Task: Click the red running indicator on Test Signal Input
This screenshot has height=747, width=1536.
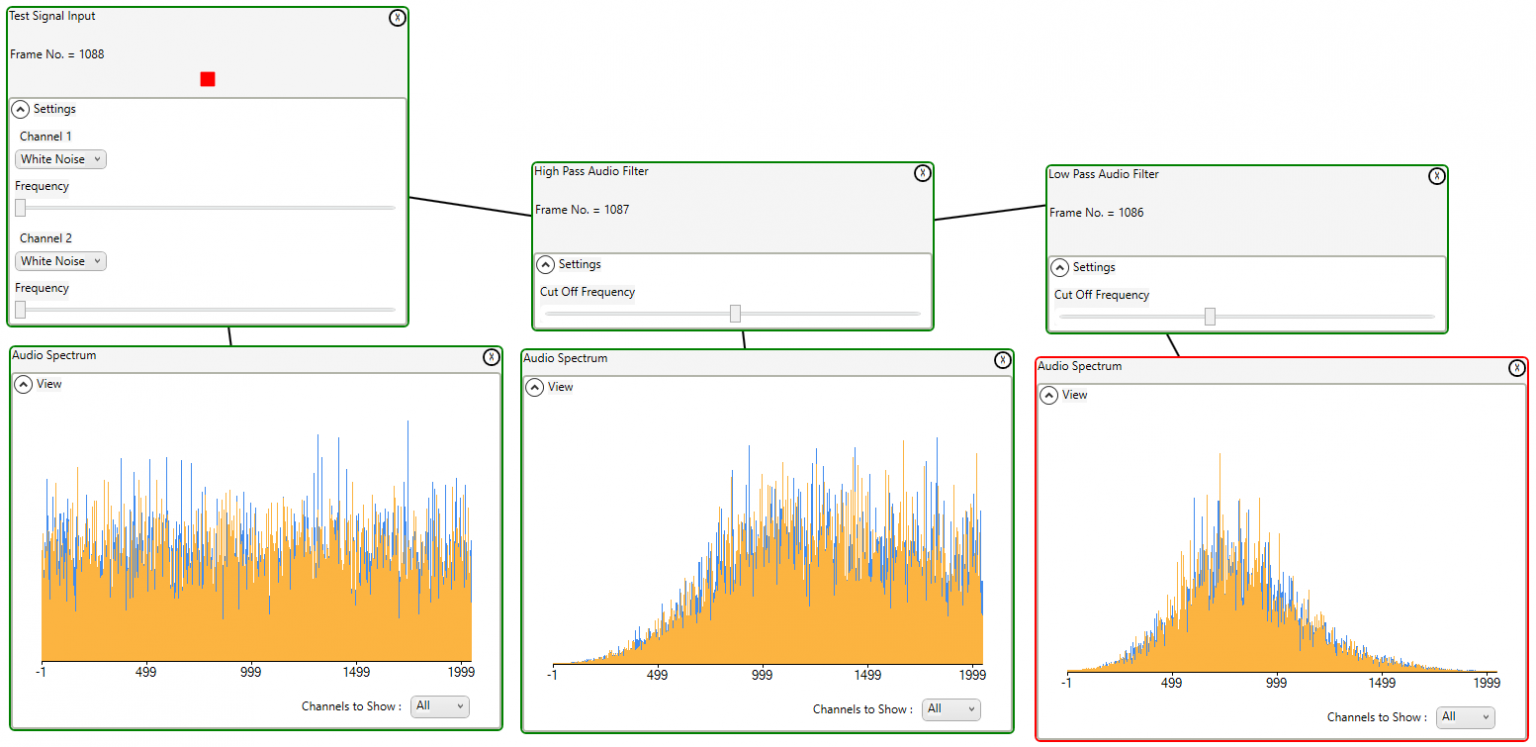Action: pyautogui.click(x=207, y=78)
